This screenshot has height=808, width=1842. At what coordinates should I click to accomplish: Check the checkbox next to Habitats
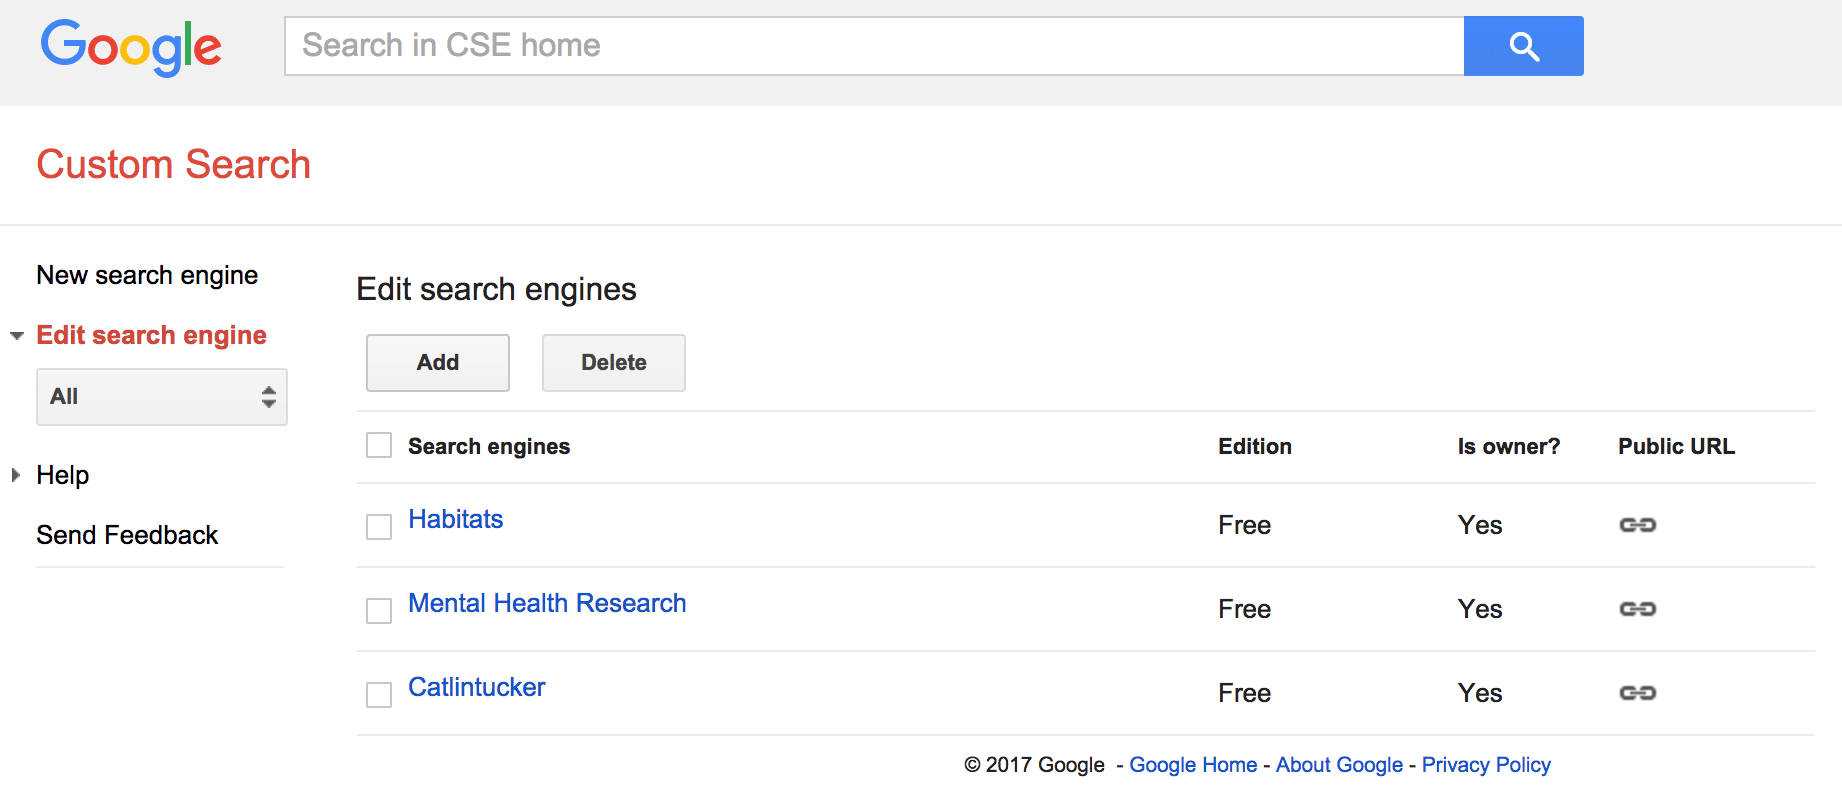(378, 525)
